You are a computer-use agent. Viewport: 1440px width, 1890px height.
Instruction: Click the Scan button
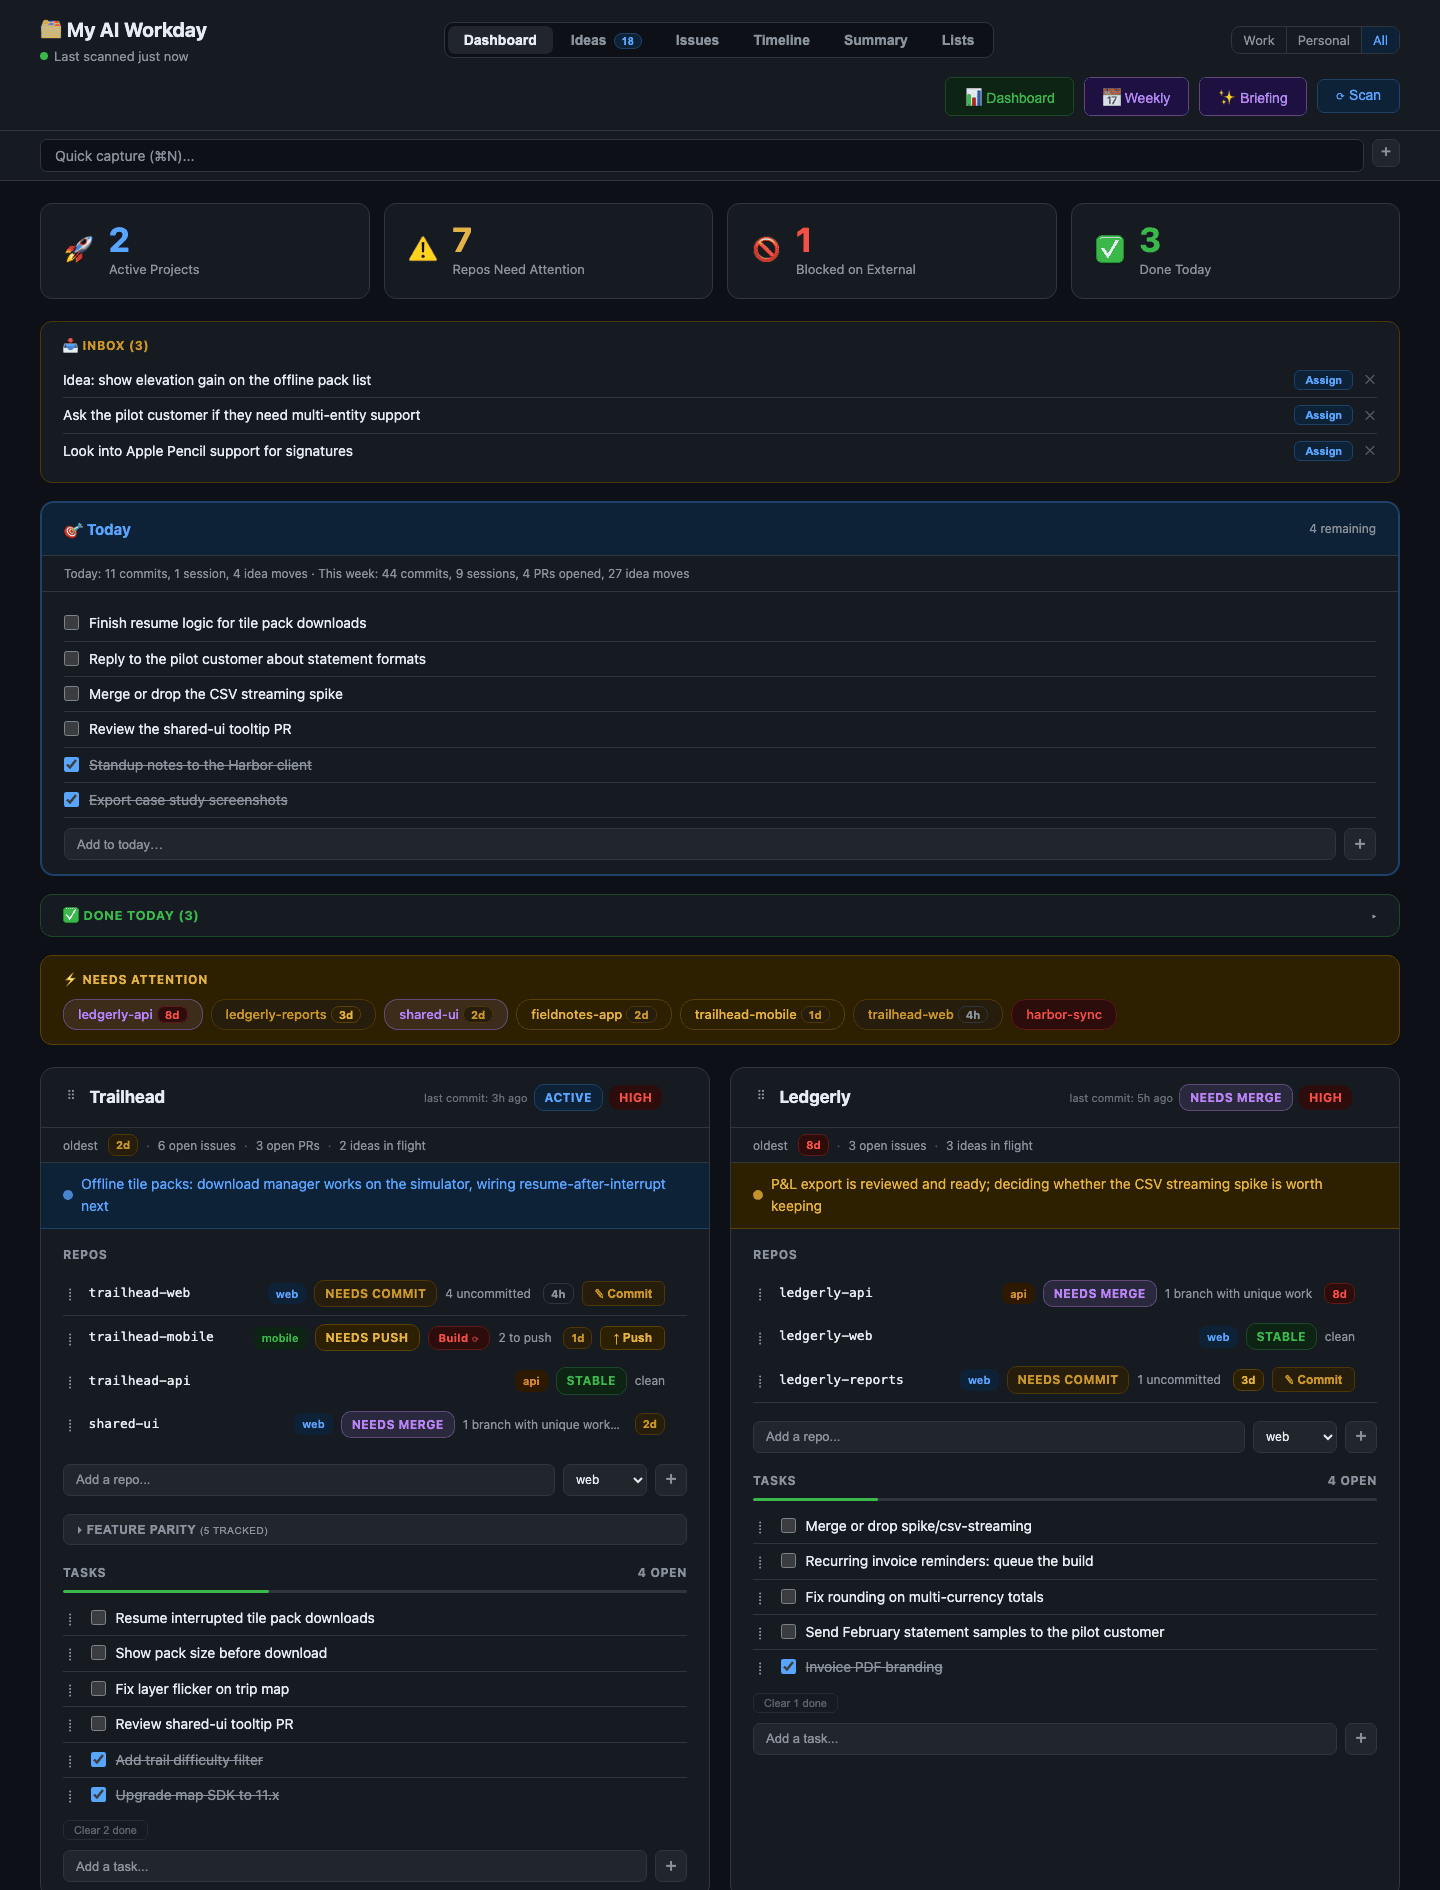tap(1358, 96)
